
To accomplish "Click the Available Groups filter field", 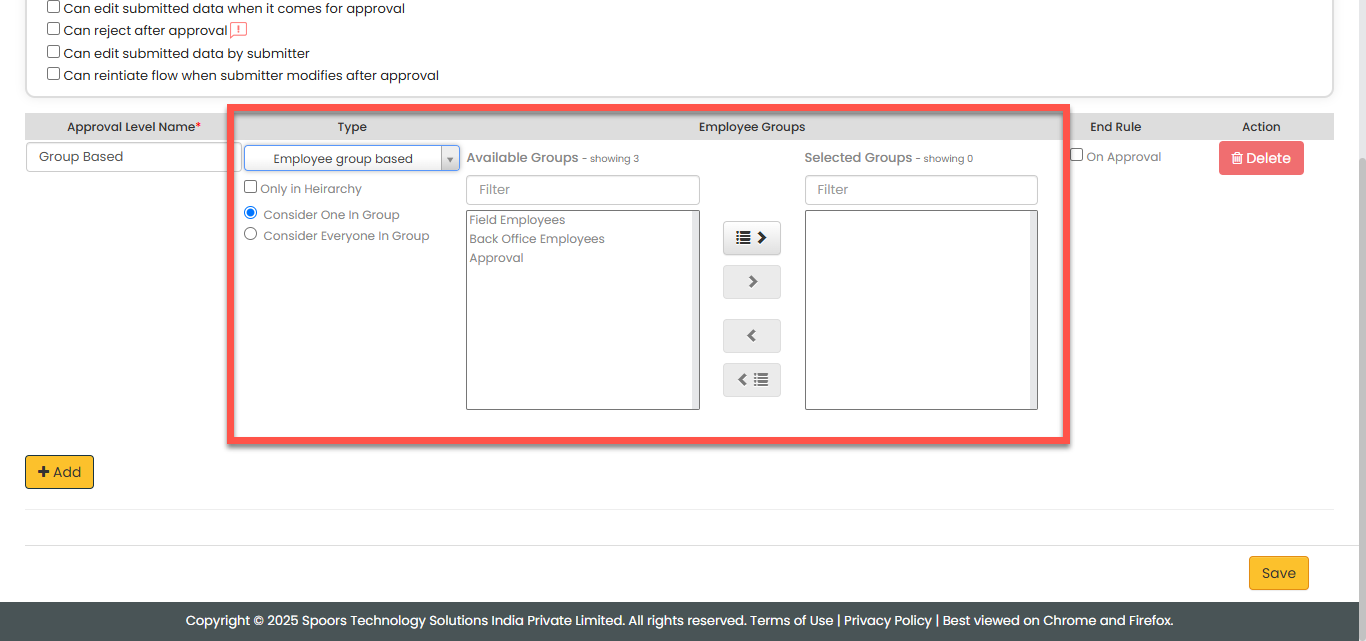I will click(582, 190).
